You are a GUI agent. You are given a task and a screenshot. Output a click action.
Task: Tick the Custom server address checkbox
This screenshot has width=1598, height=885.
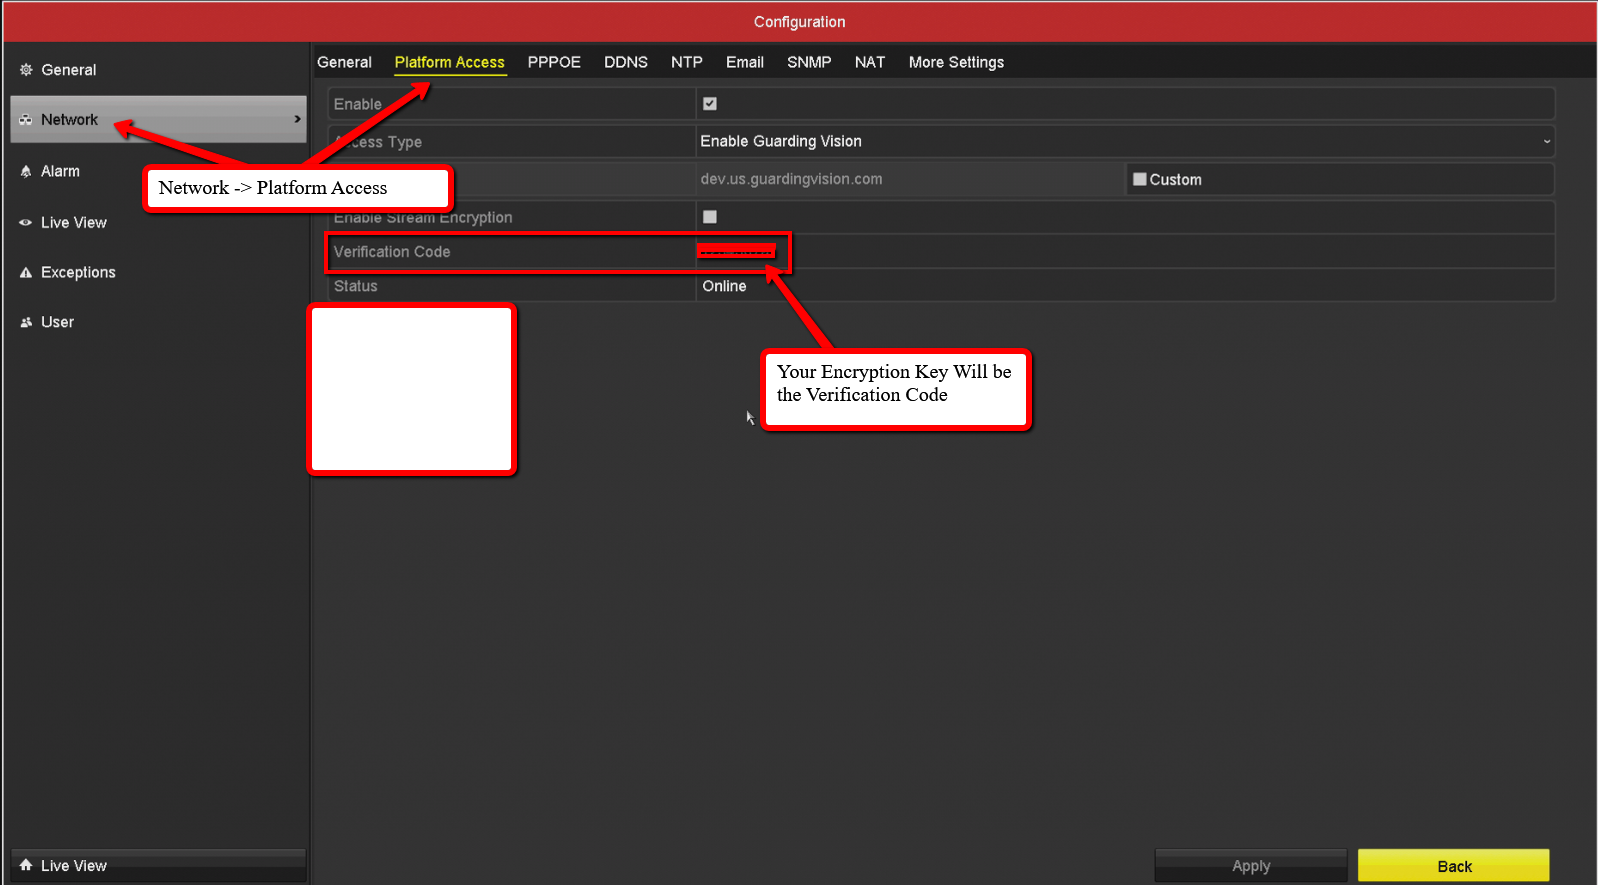[1139, 180]
